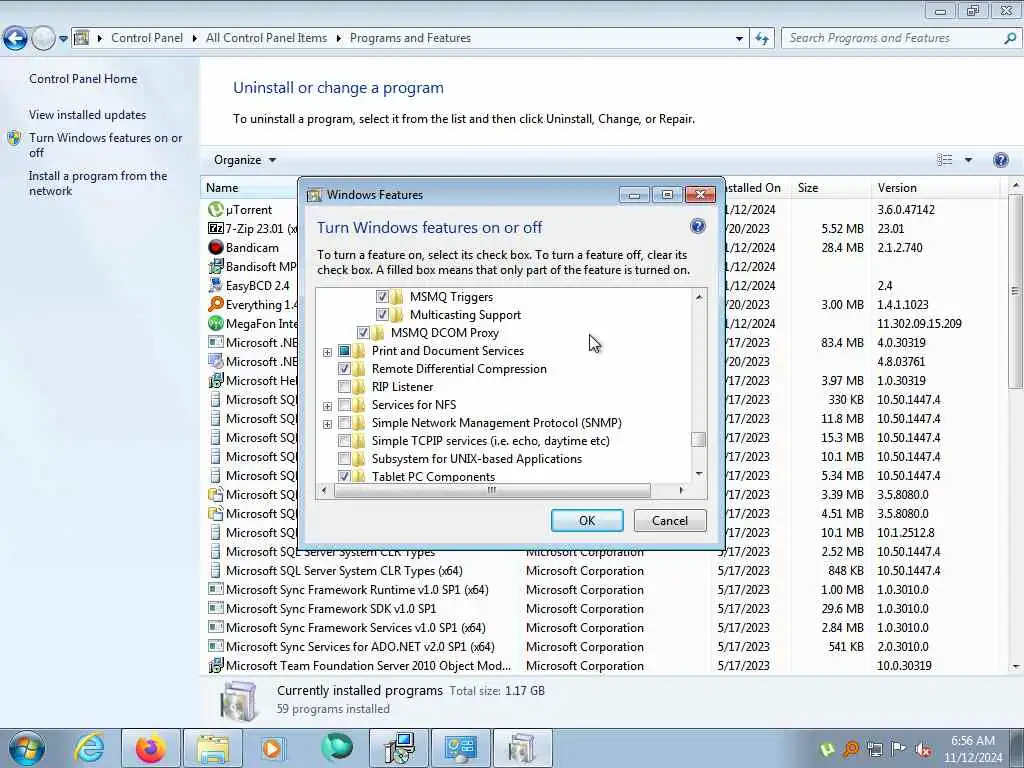Launch Internet Explorer from taskbar
Screen dimensions: 1024x768
(89, 748)
